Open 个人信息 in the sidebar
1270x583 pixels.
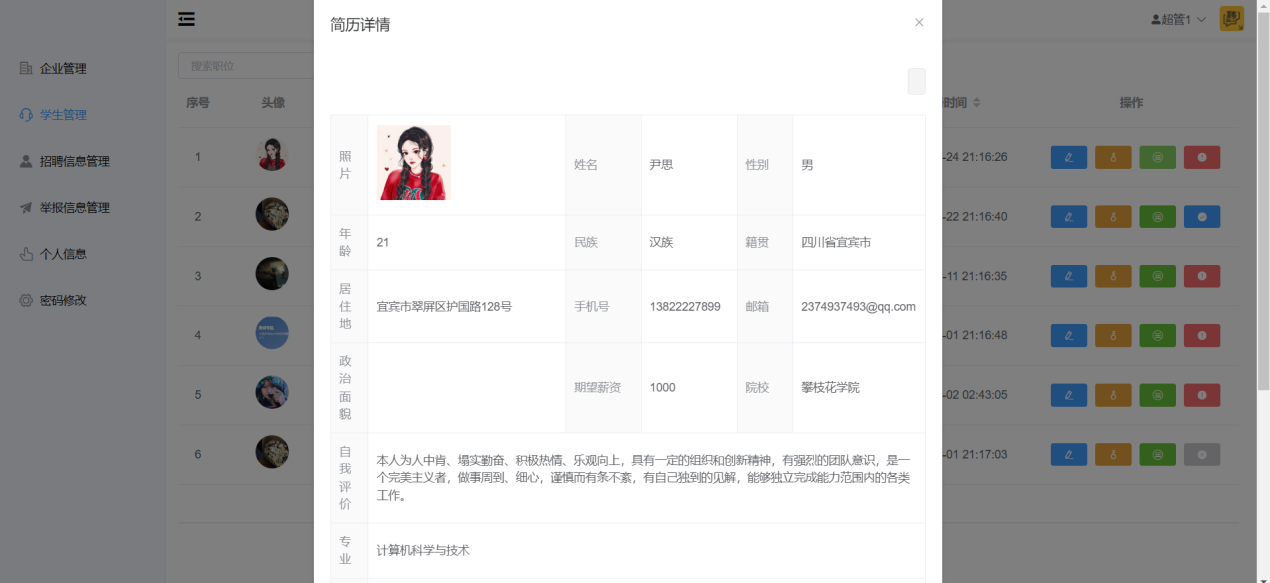(63, 254)
